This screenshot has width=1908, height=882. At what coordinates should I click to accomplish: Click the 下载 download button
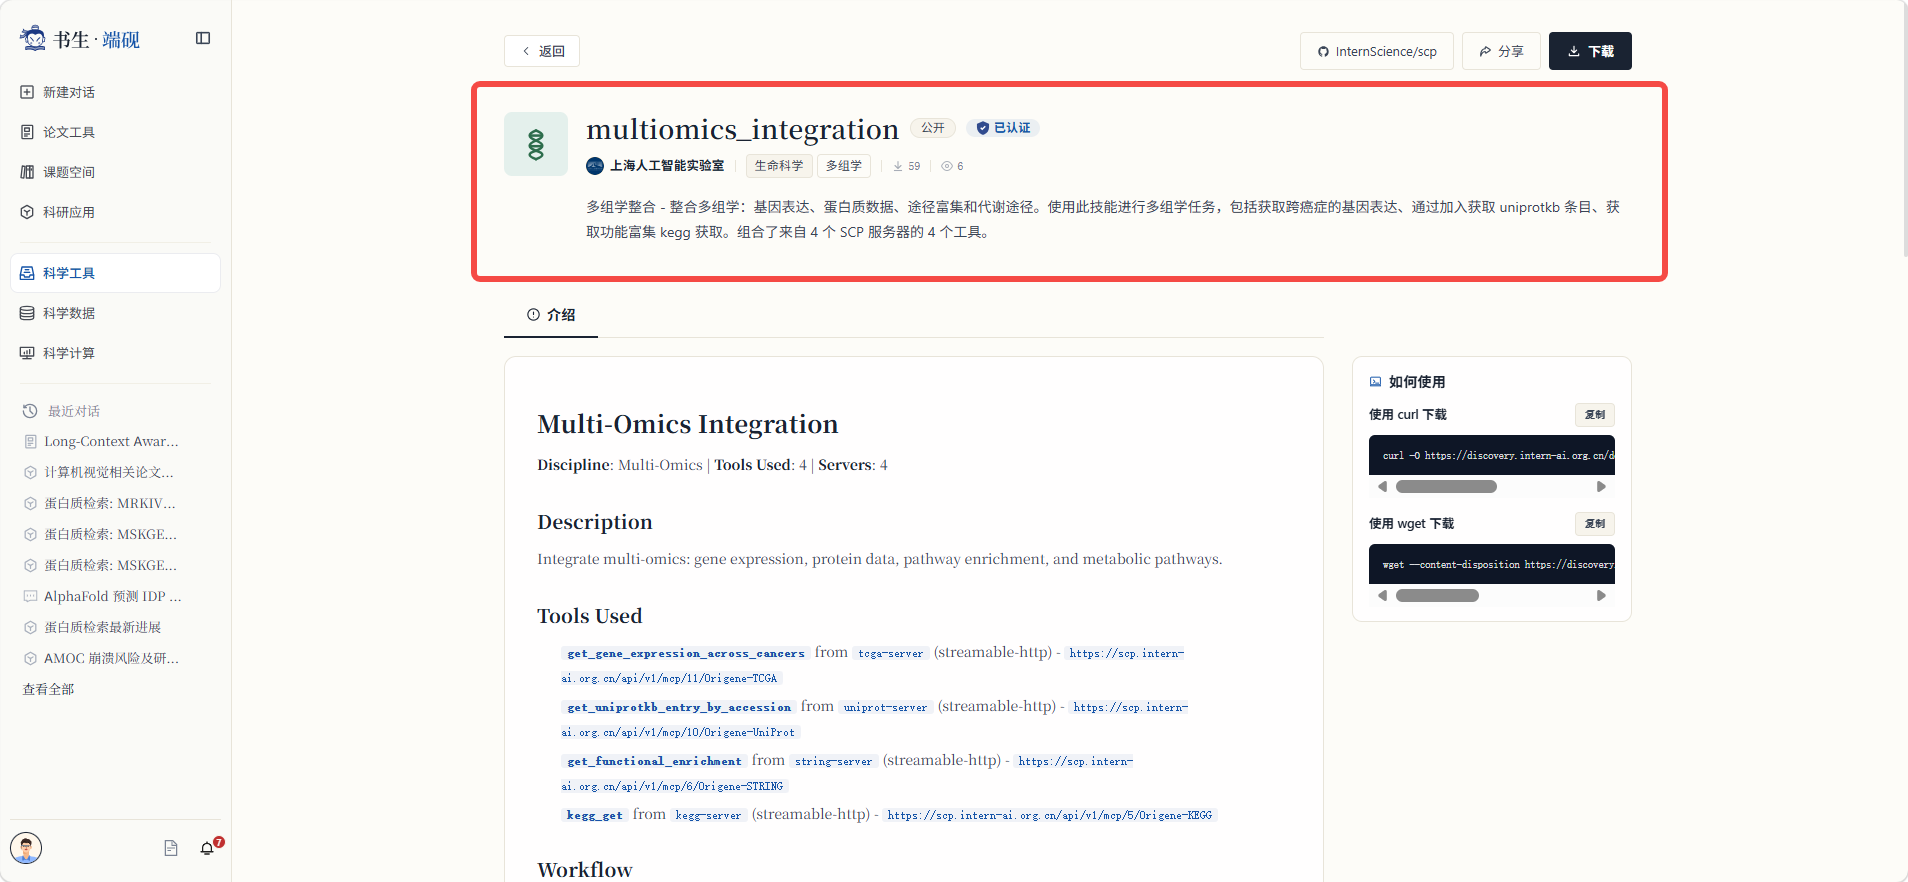(x=1590, y=51)
